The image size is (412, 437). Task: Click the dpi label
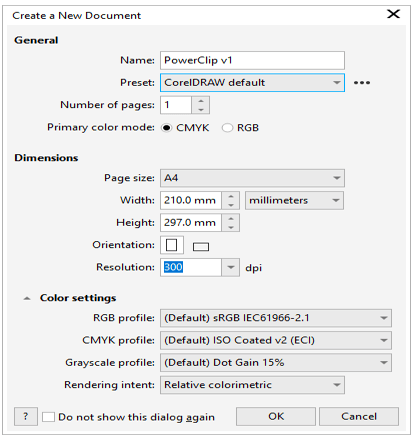[253, 268]
